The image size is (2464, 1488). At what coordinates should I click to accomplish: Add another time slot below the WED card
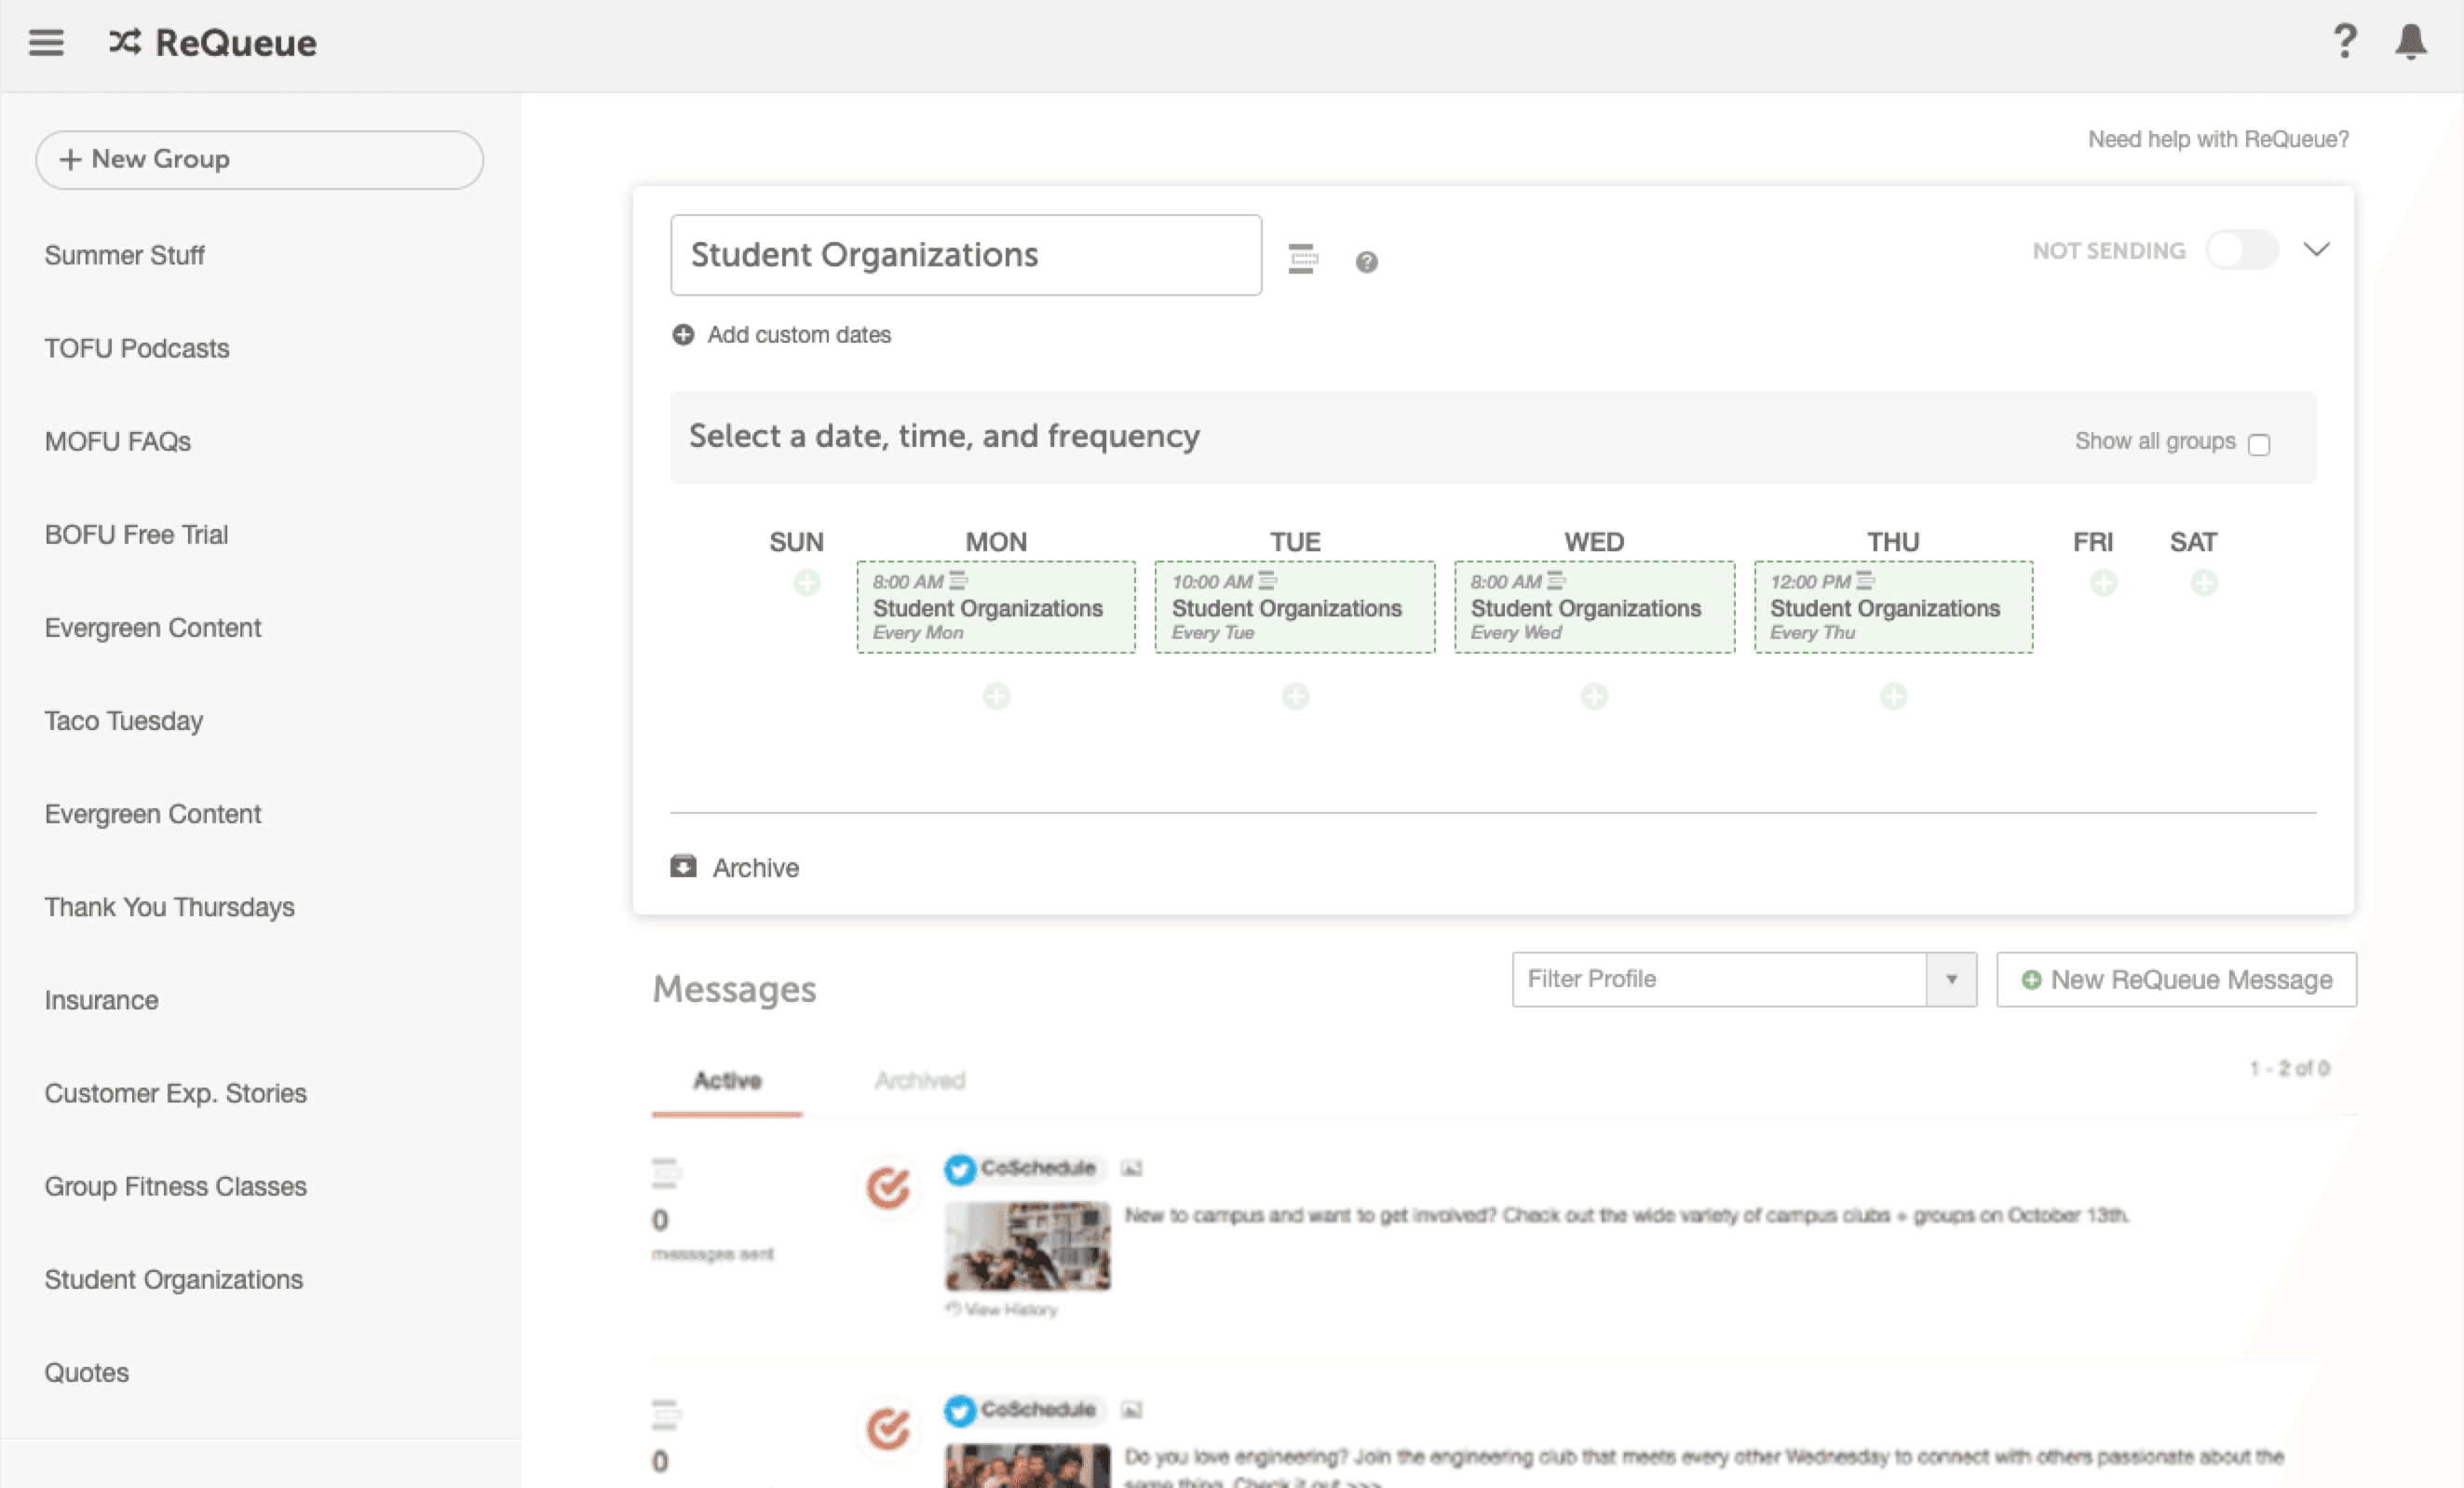pyautogui.click(x=1594, y=696)
